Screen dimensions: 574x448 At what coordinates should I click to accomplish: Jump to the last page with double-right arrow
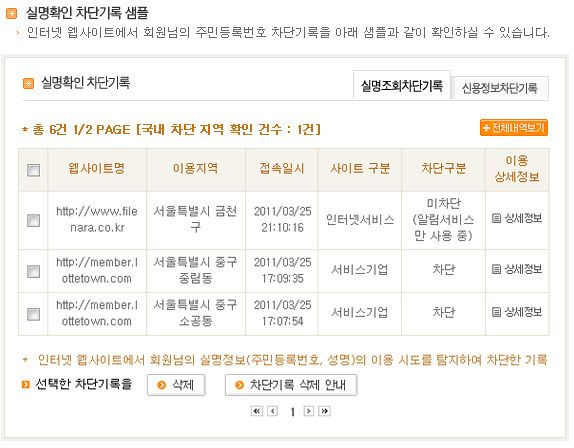coord(324,411)
